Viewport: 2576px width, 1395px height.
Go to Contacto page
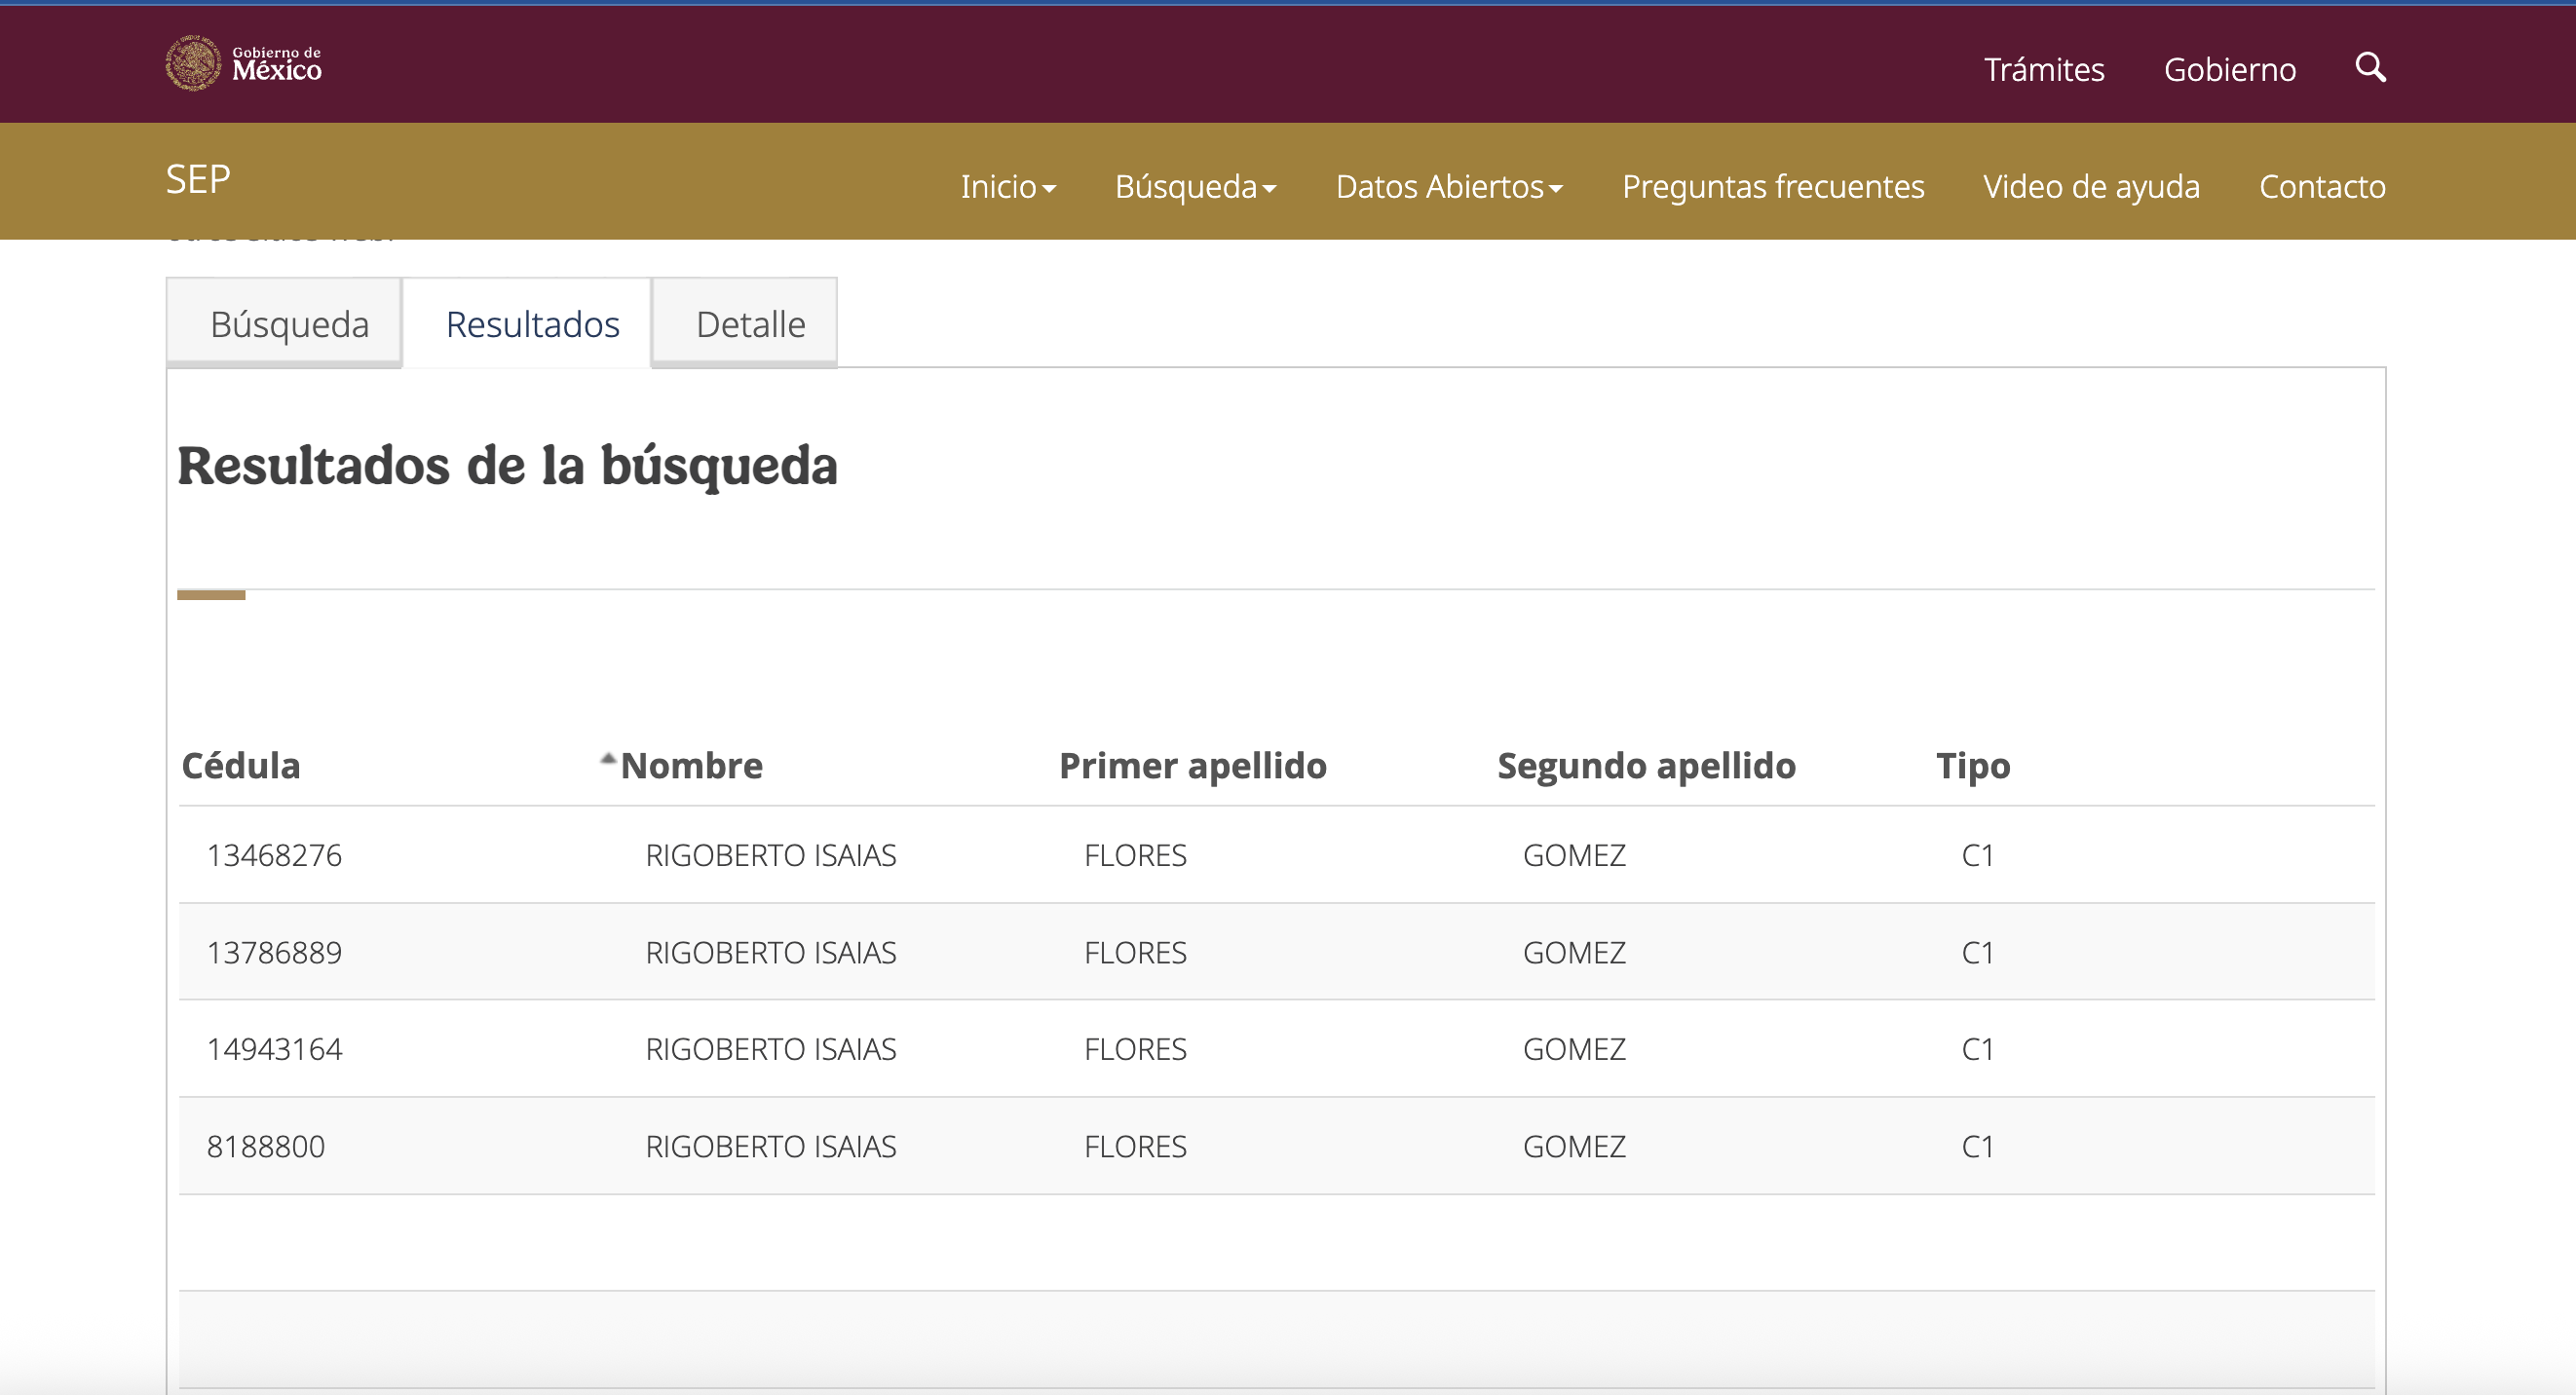[x=2322, y=187]
